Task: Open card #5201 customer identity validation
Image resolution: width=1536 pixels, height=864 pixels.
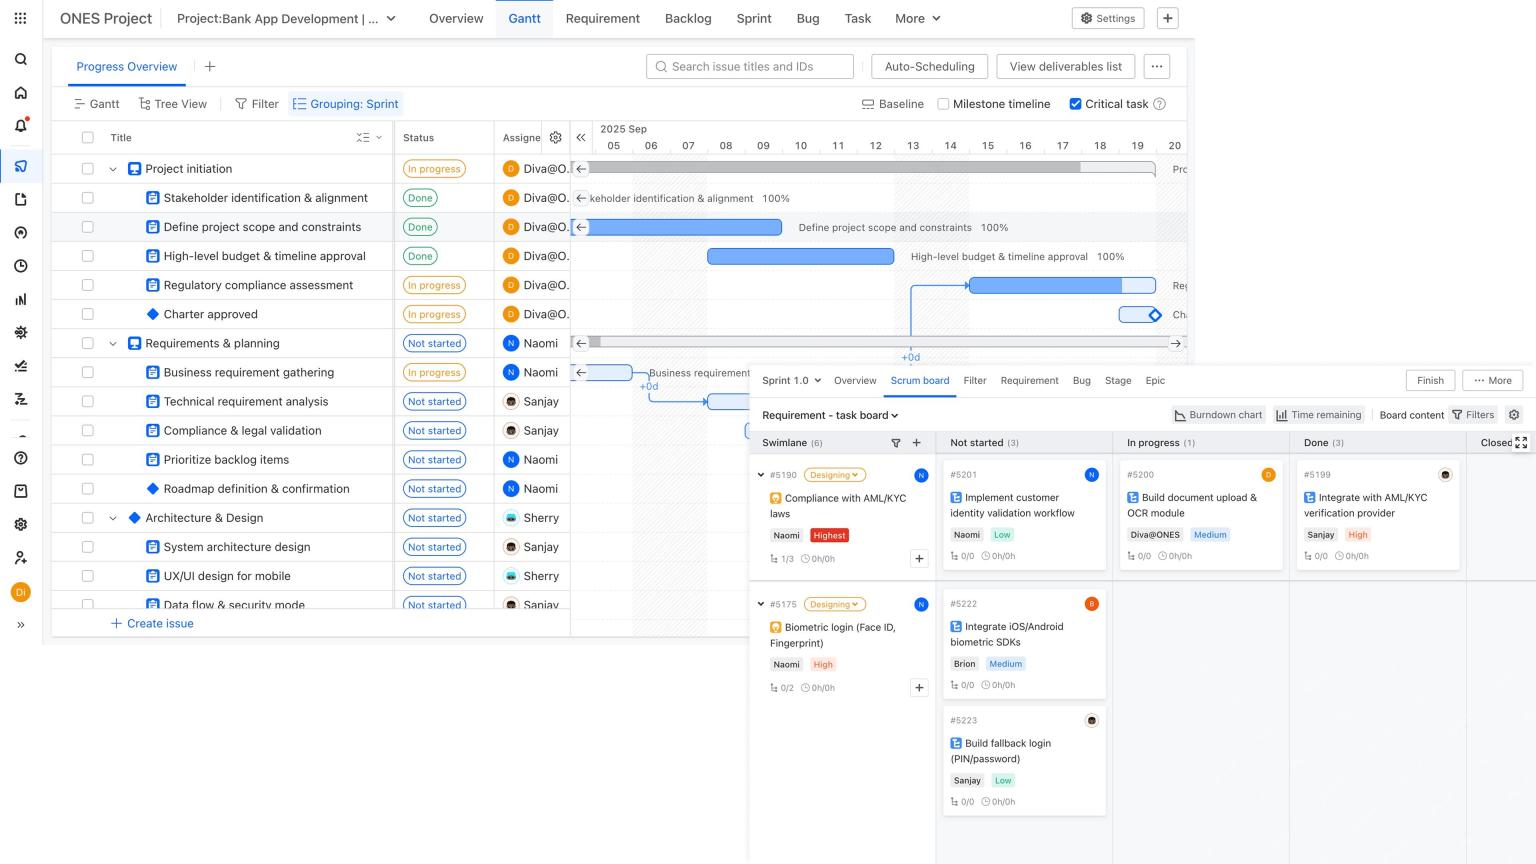Action: [x=1024, y=515]
